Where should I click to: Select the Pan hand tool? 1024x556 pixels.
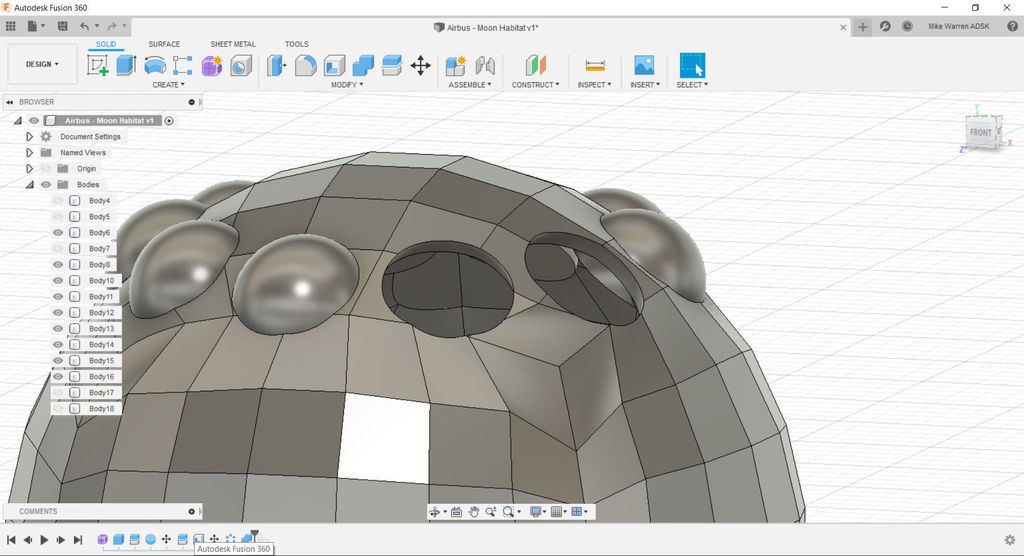point(474,512)
